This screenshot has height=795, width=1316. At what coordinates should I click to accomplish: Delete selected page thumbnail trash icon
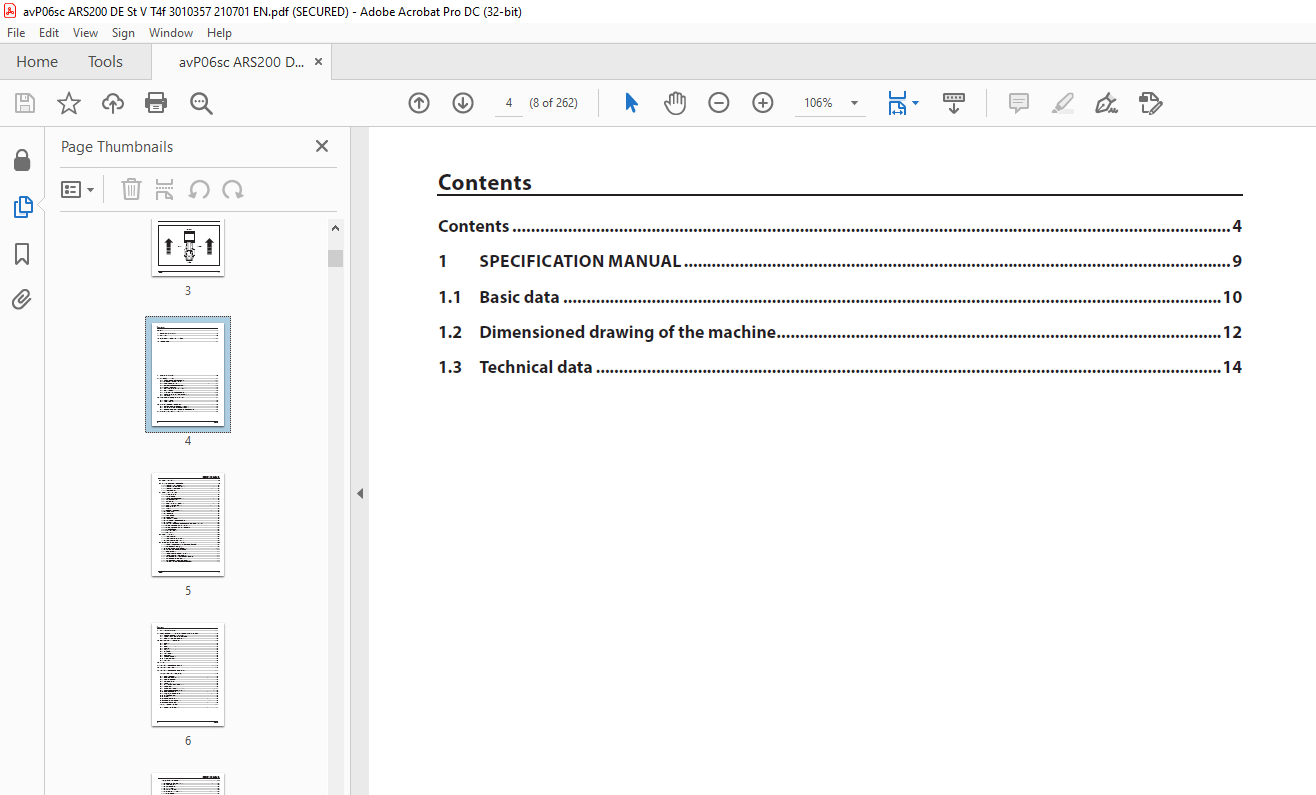click(131, 189)
